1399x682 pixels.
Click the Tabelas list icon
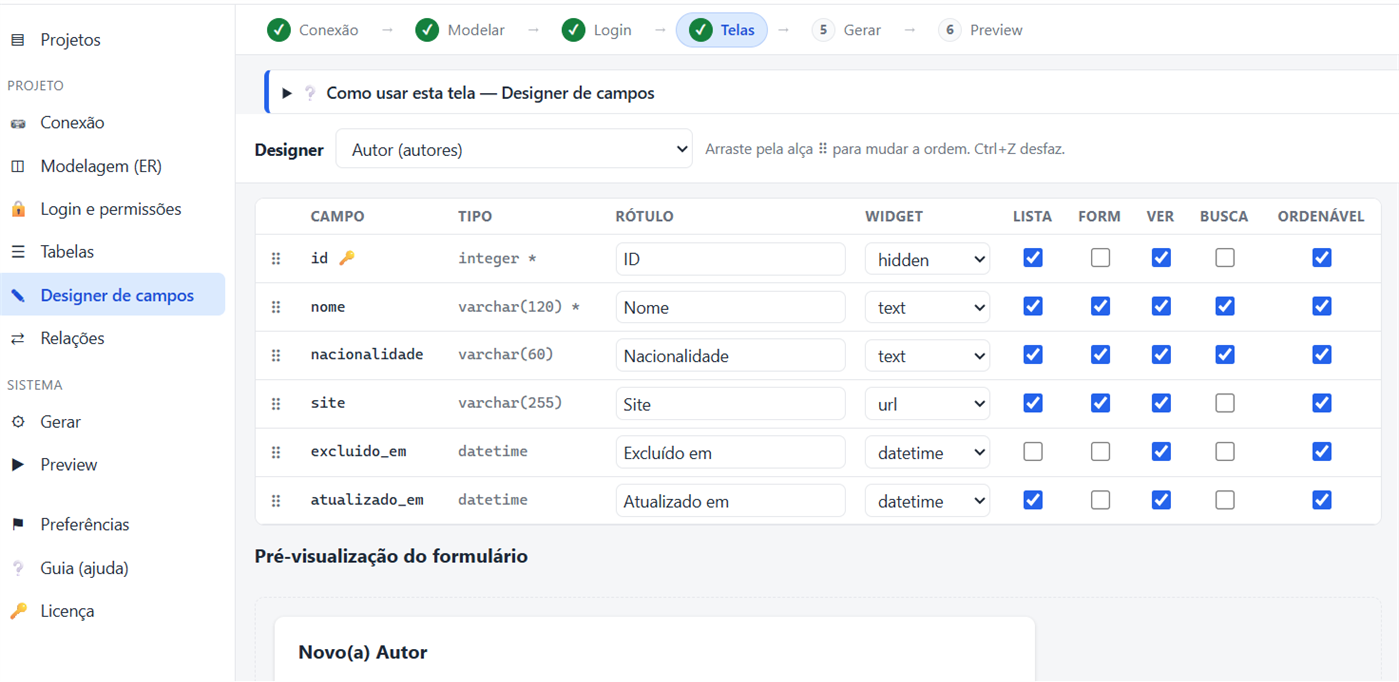(17, 252)
